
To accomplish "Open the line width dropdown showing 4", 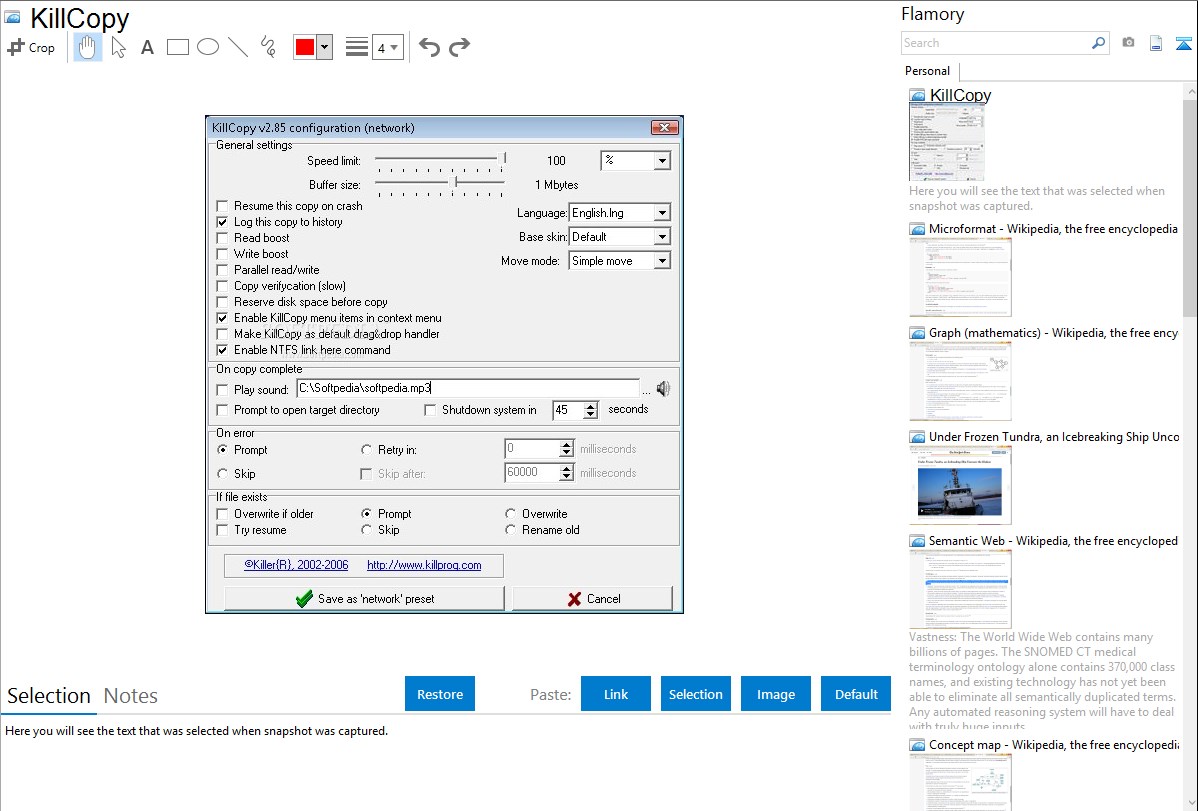I will pyautogui.click(x=388, y=47).
